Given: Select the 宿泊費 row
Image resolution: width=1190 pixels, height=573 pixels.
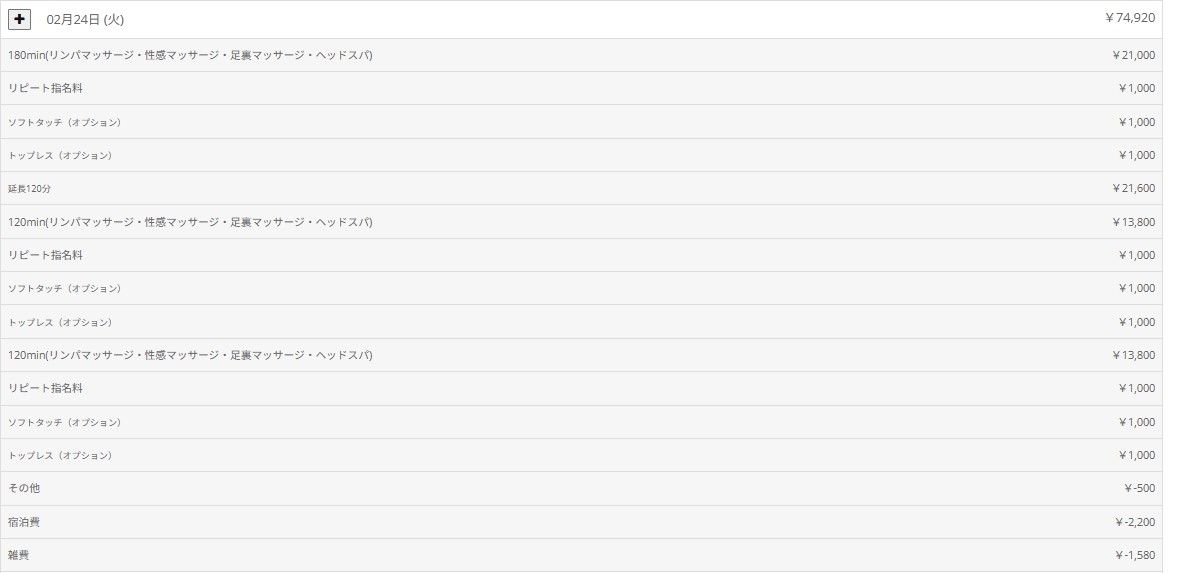Looking at the screenshot, I should coord(24,522).
